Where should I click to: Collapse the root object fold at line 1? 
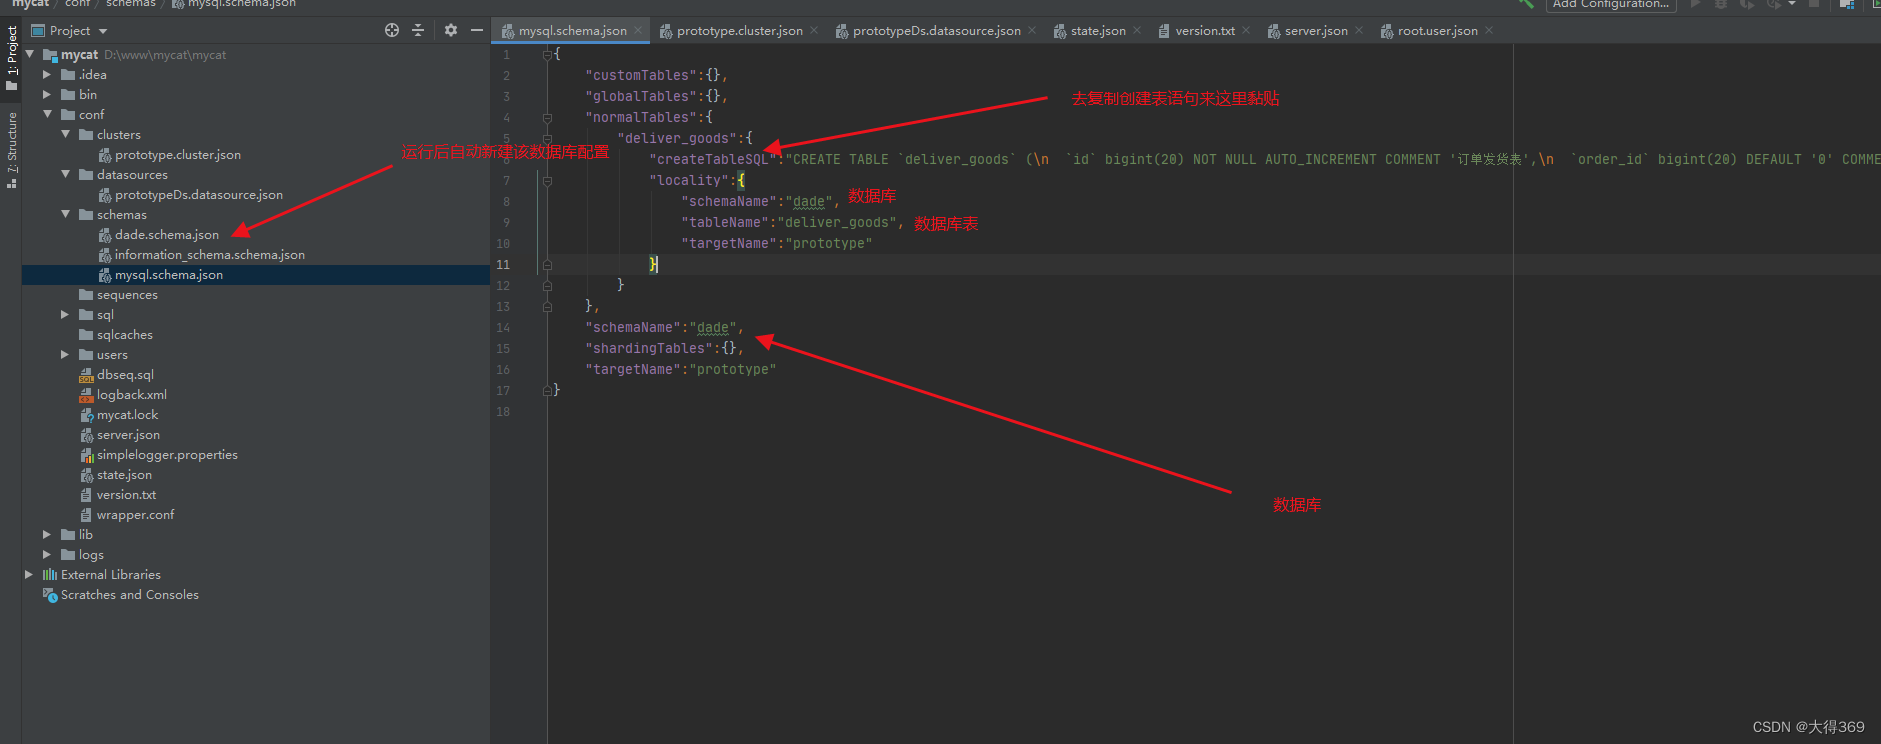pos(547,54)
